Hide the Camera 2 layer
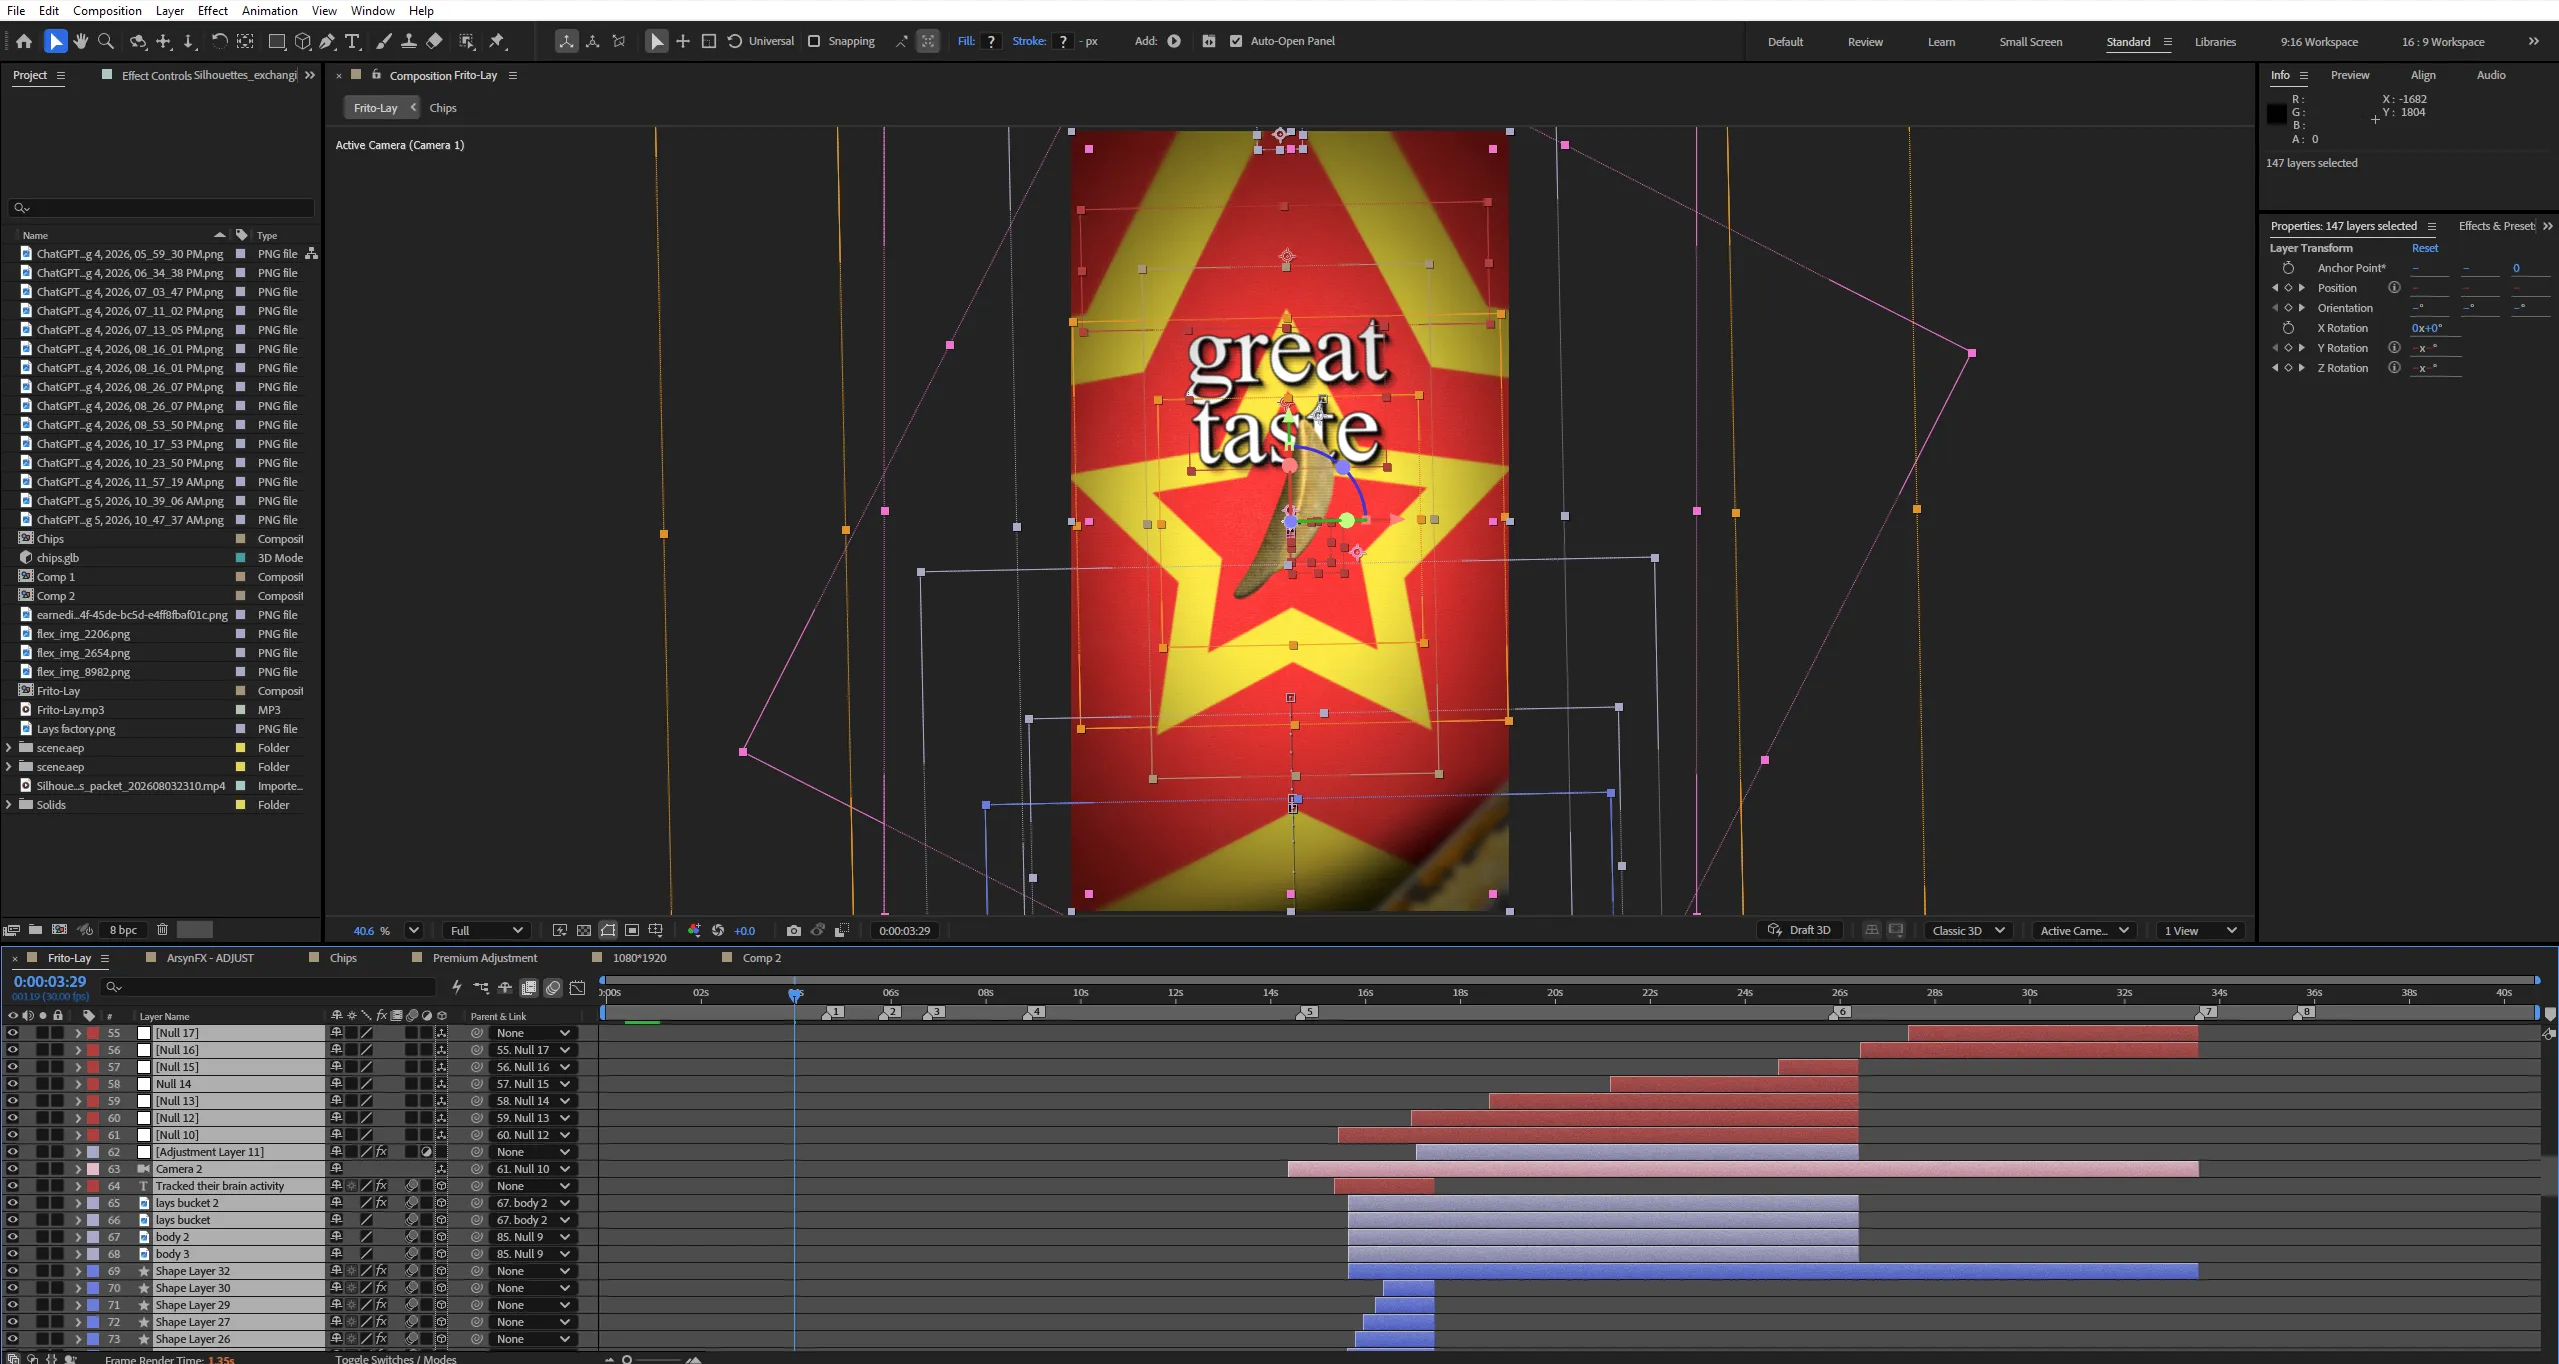 (12, 1169)
